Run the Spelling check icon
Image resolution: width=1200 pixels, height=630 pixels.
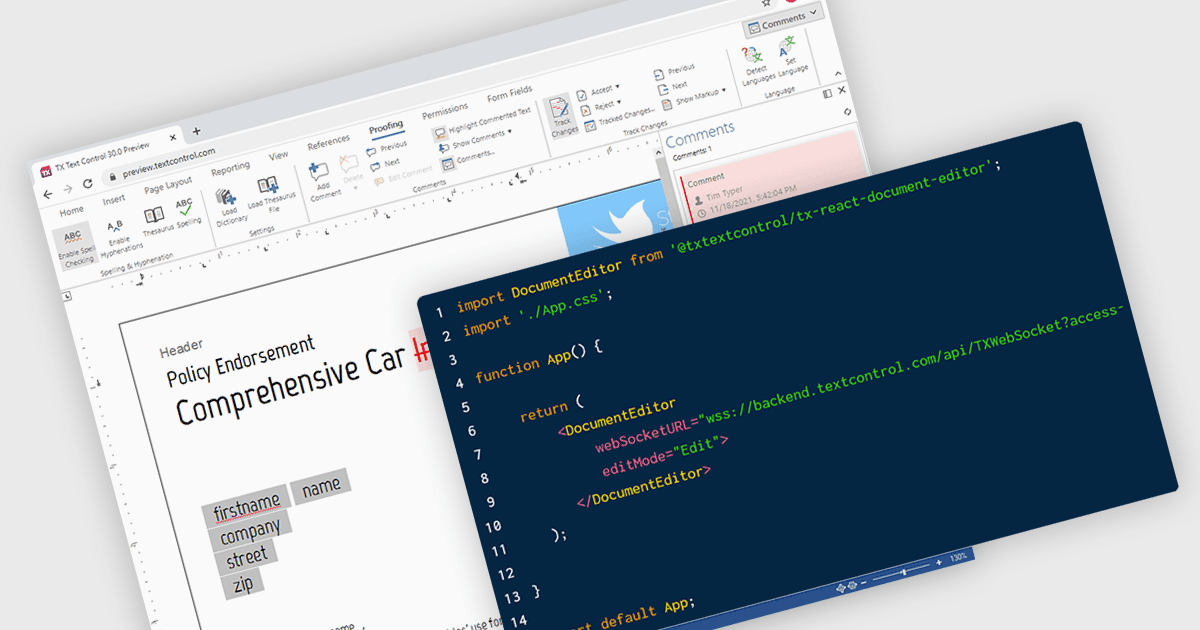tap(186, 211)
